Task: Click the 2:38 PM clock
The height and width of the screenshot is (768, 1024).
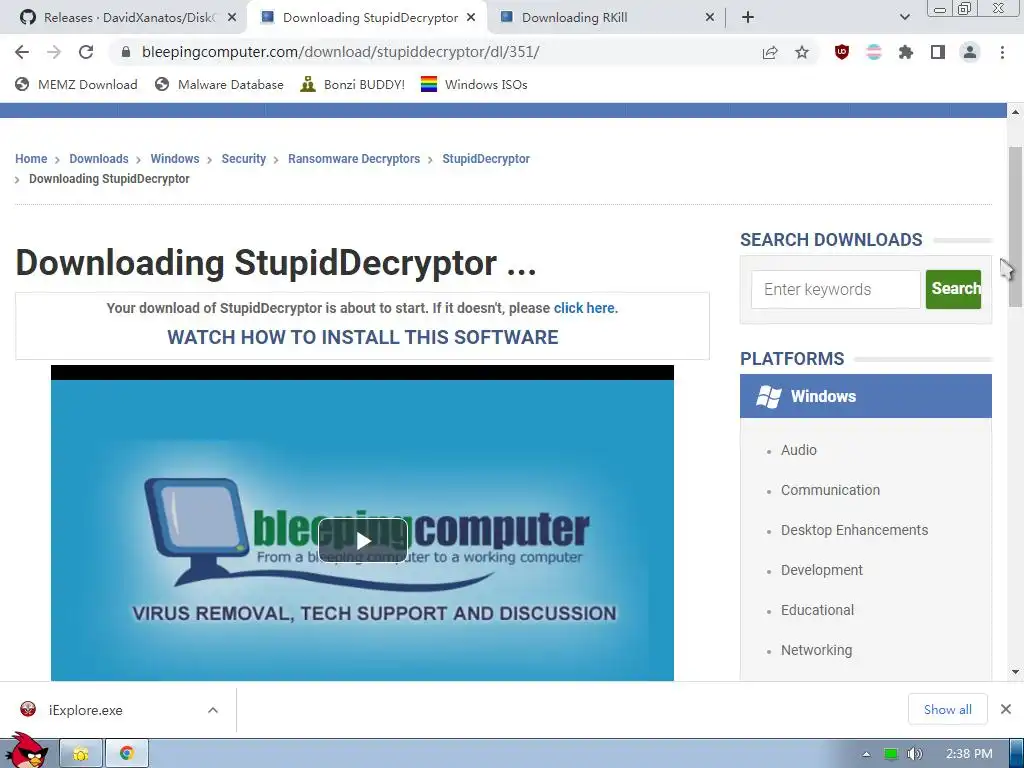Action: (x=969, y=754)
